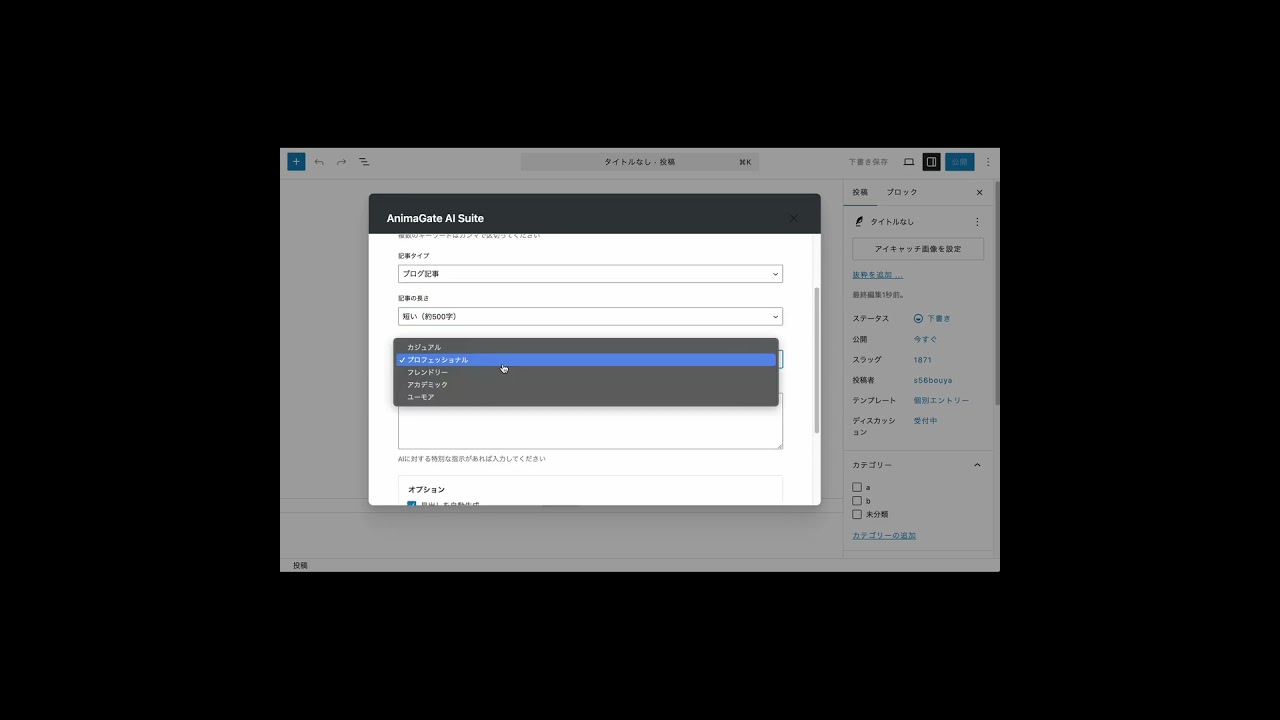This screenshot has height=720, width=1280.
Task: Click the 下書き保存 save draft button
Action: 868,162
